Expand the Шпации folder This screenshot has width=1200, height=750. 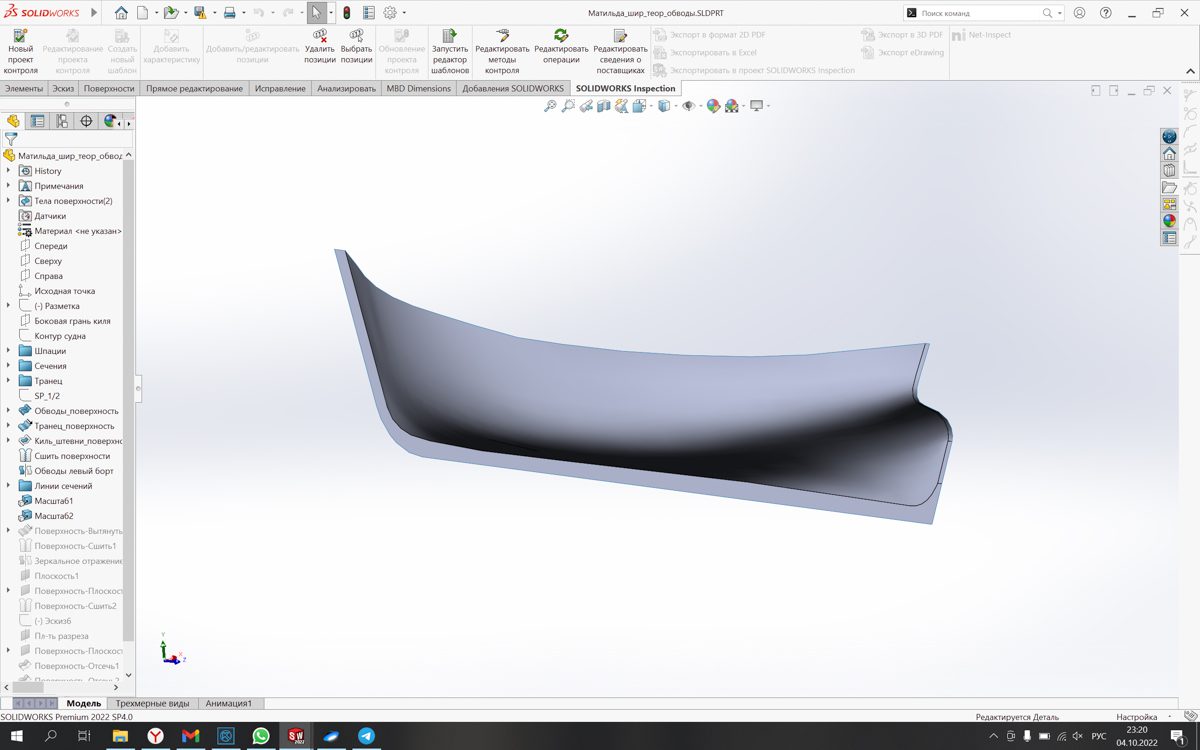(x=9, y=351)
